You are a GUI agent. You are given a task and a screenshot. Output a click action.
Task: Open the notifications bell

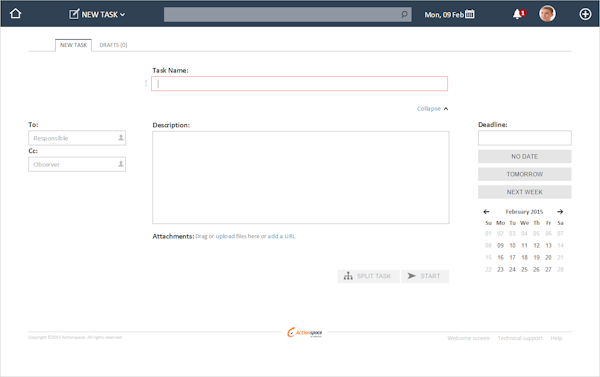pos(519,14)
